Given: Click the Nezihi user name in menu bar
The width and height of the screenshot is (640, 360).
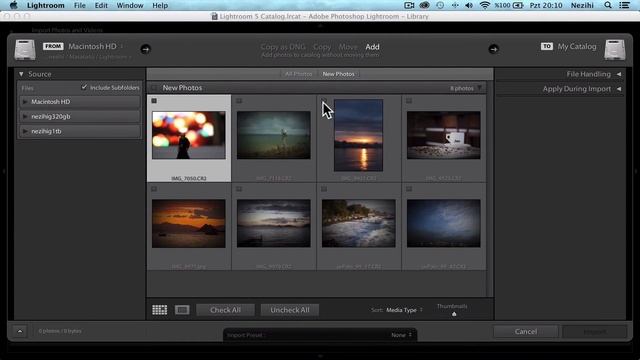Looking at the screenshot, I should (x=582, y=5).
